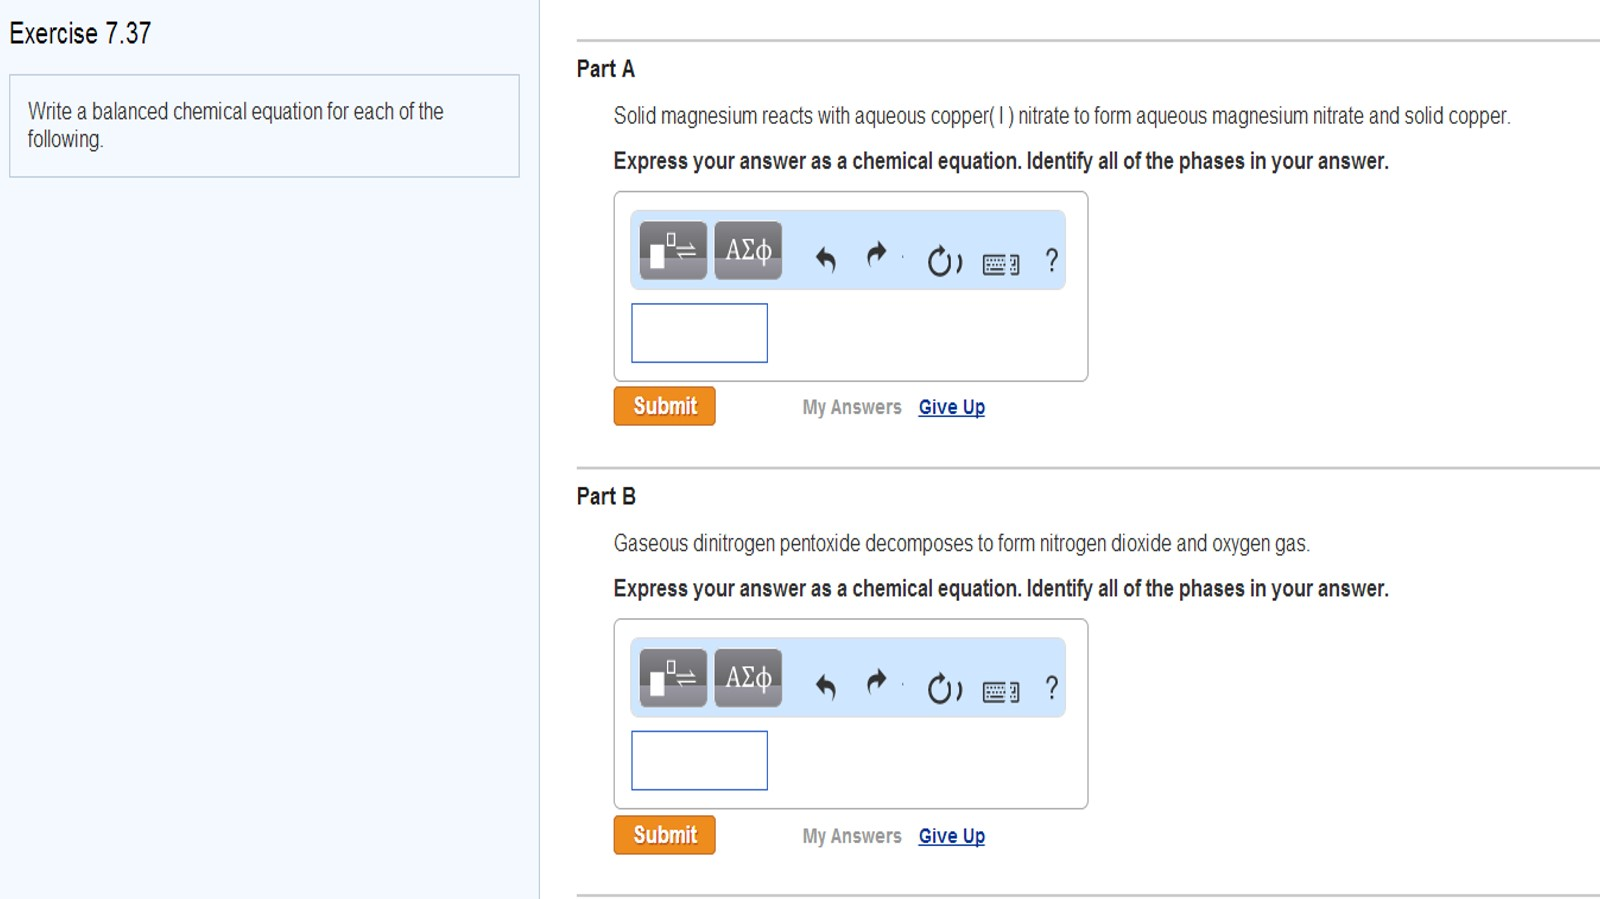Open equation editor help in Part A

1050,261
